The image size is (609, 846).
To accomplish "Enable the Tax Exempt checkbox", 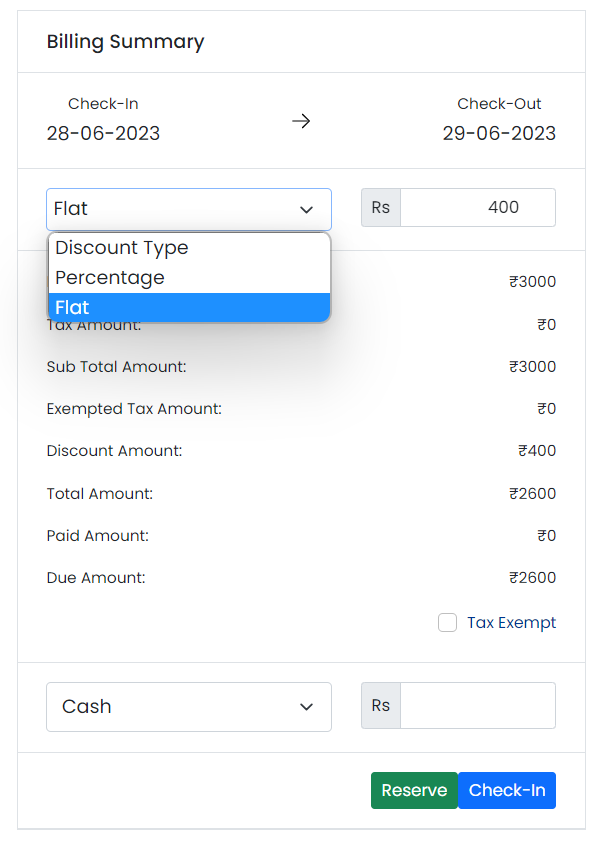I will click(447, 623).
